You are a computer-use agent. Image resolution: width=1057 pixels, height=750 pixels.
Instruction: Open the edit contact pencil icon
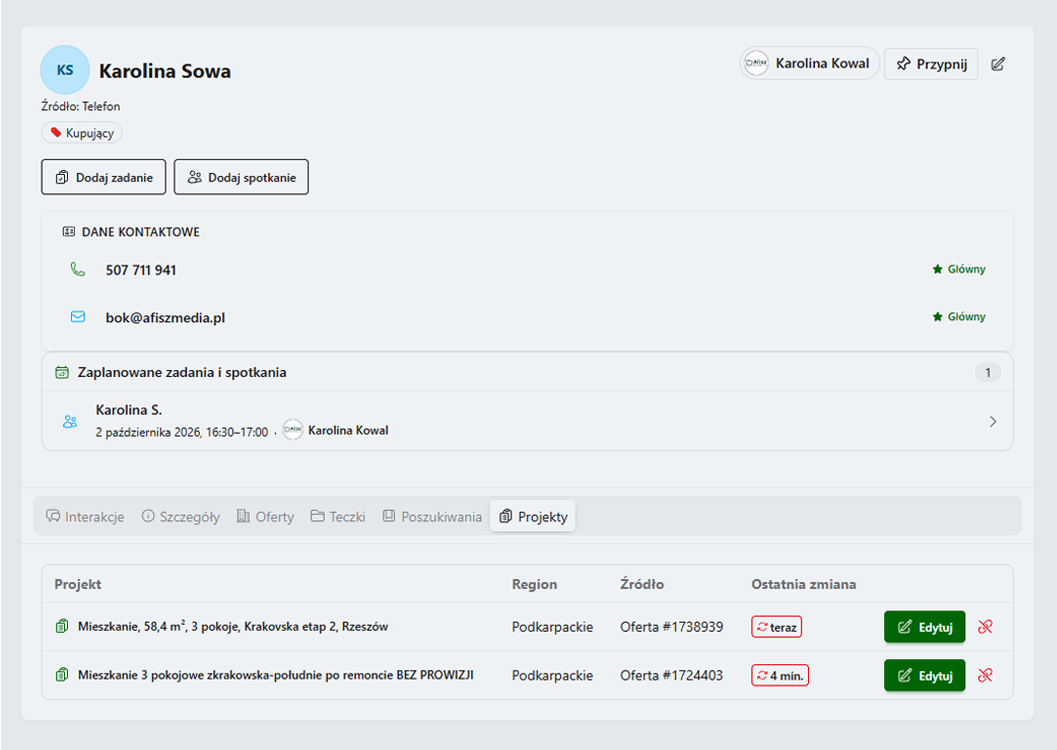(998, 64)
